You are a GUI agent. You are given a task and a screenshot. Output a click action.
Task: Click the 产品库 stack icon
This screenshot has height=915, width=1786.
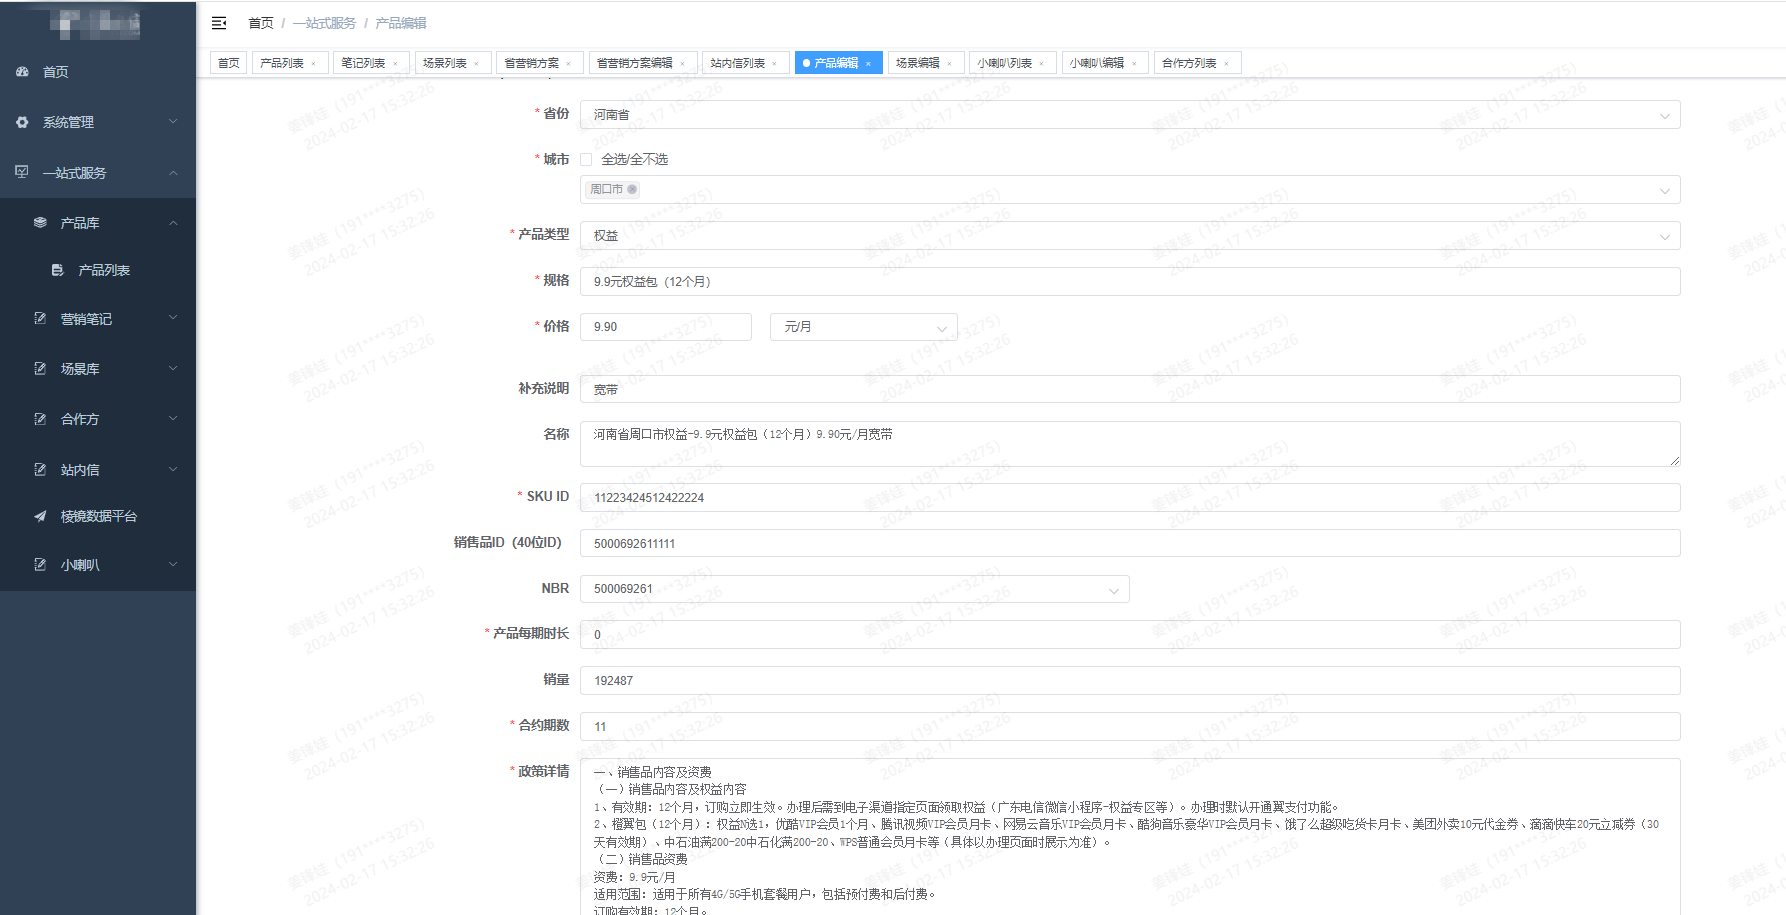40,222
